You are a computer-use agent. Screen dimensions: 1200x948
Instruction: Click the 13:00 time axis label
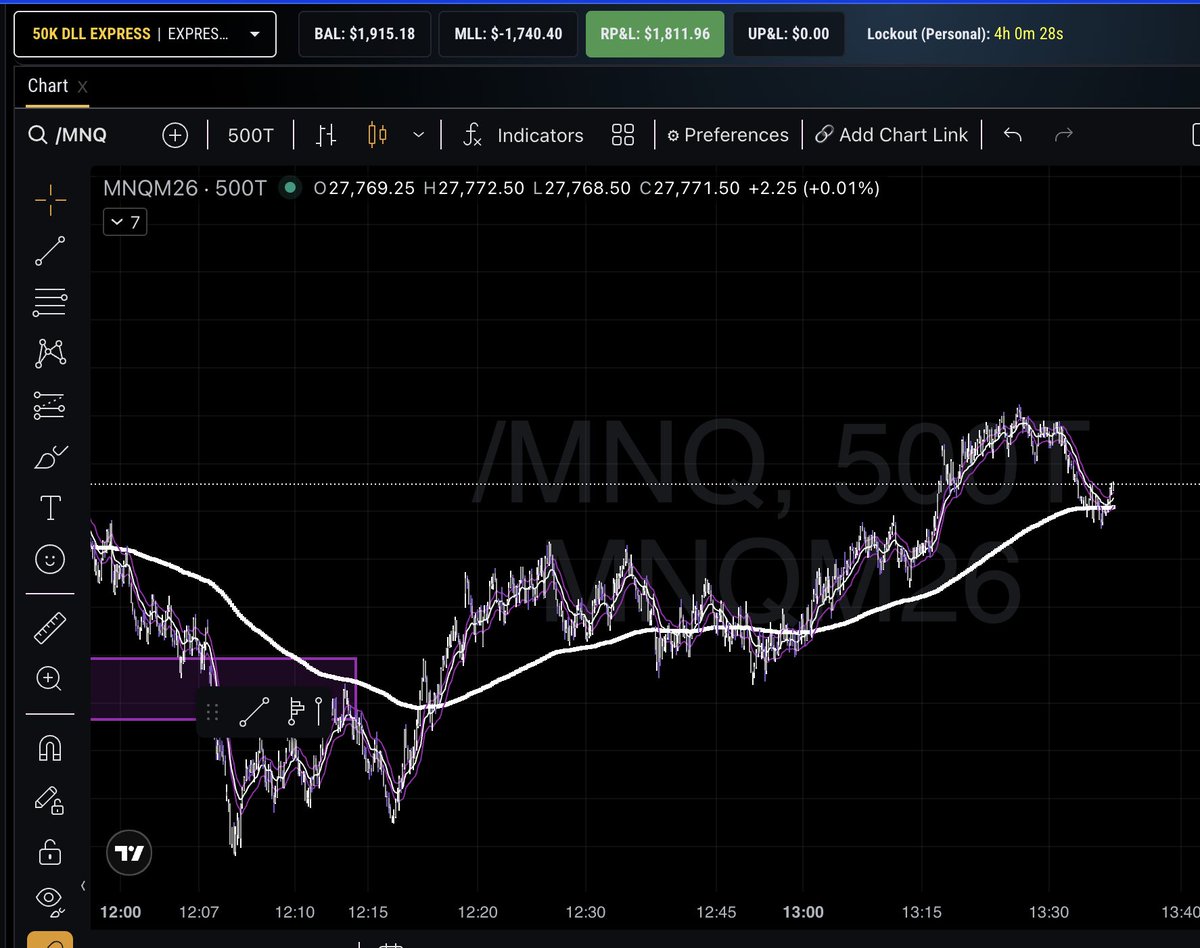pos(803,912)
